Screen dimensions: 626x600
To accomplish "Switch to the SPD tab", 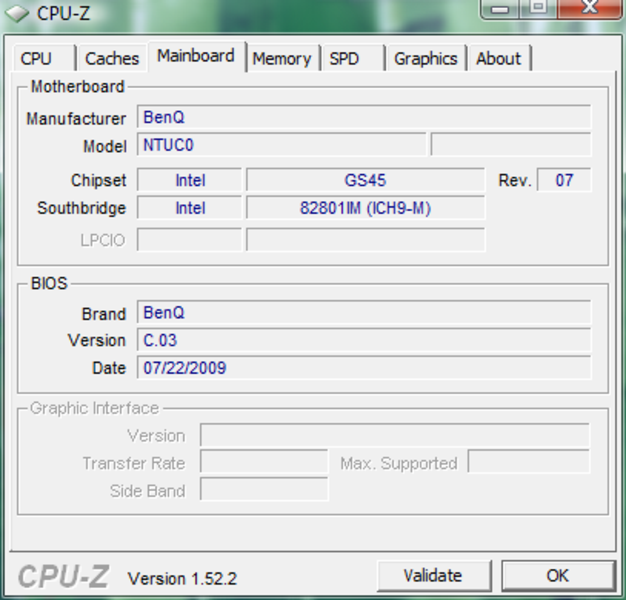I will [x=353, y=58].
